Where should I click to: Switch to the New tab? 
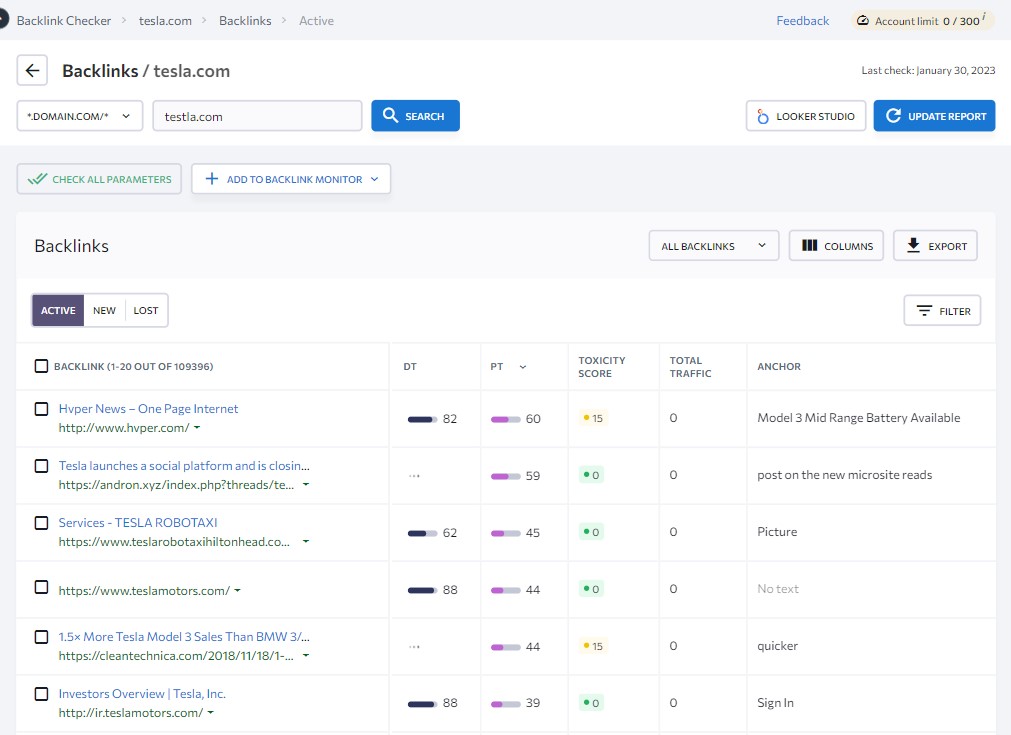104,311
